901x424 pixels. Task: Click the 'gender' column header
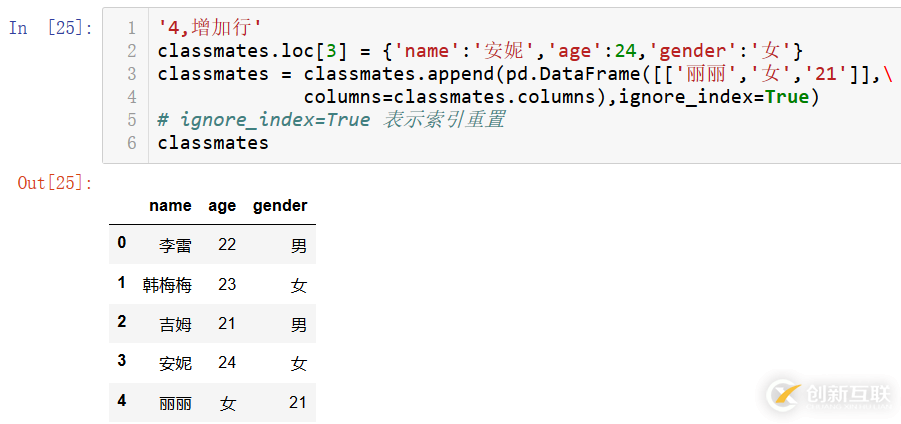[280, 205]
